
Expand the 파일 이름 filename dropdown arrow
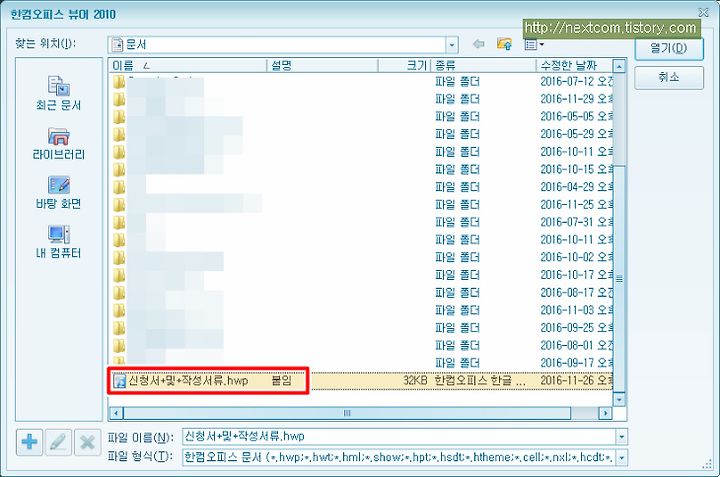point(622,437)
